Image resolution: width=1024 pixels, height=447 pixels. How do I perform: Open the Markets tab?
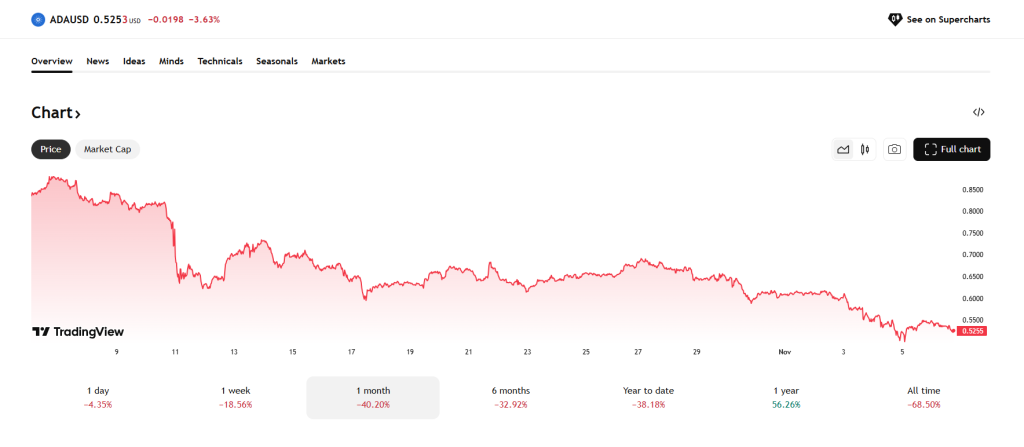pos(328,61)
